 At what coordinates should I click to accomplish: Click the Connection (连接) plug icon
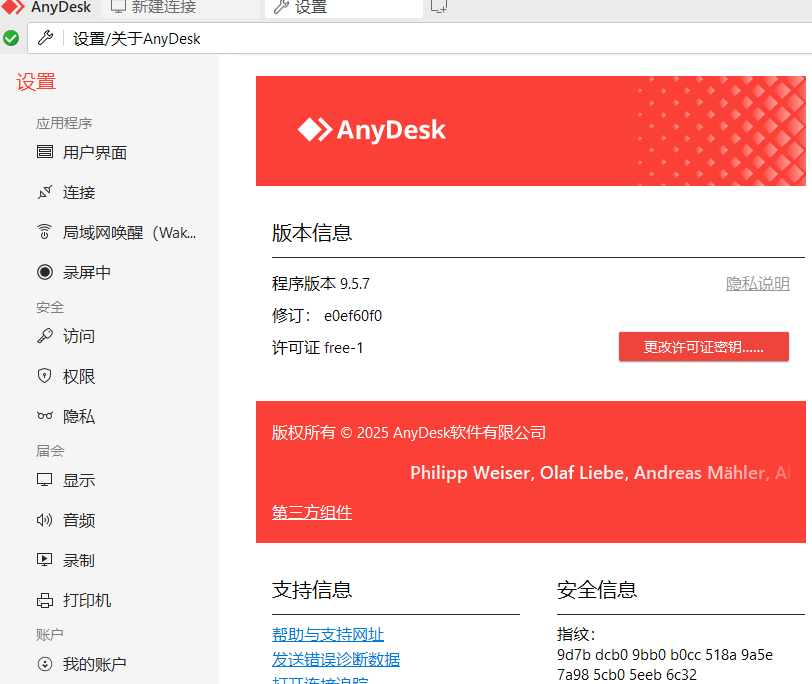click(44, 193)
